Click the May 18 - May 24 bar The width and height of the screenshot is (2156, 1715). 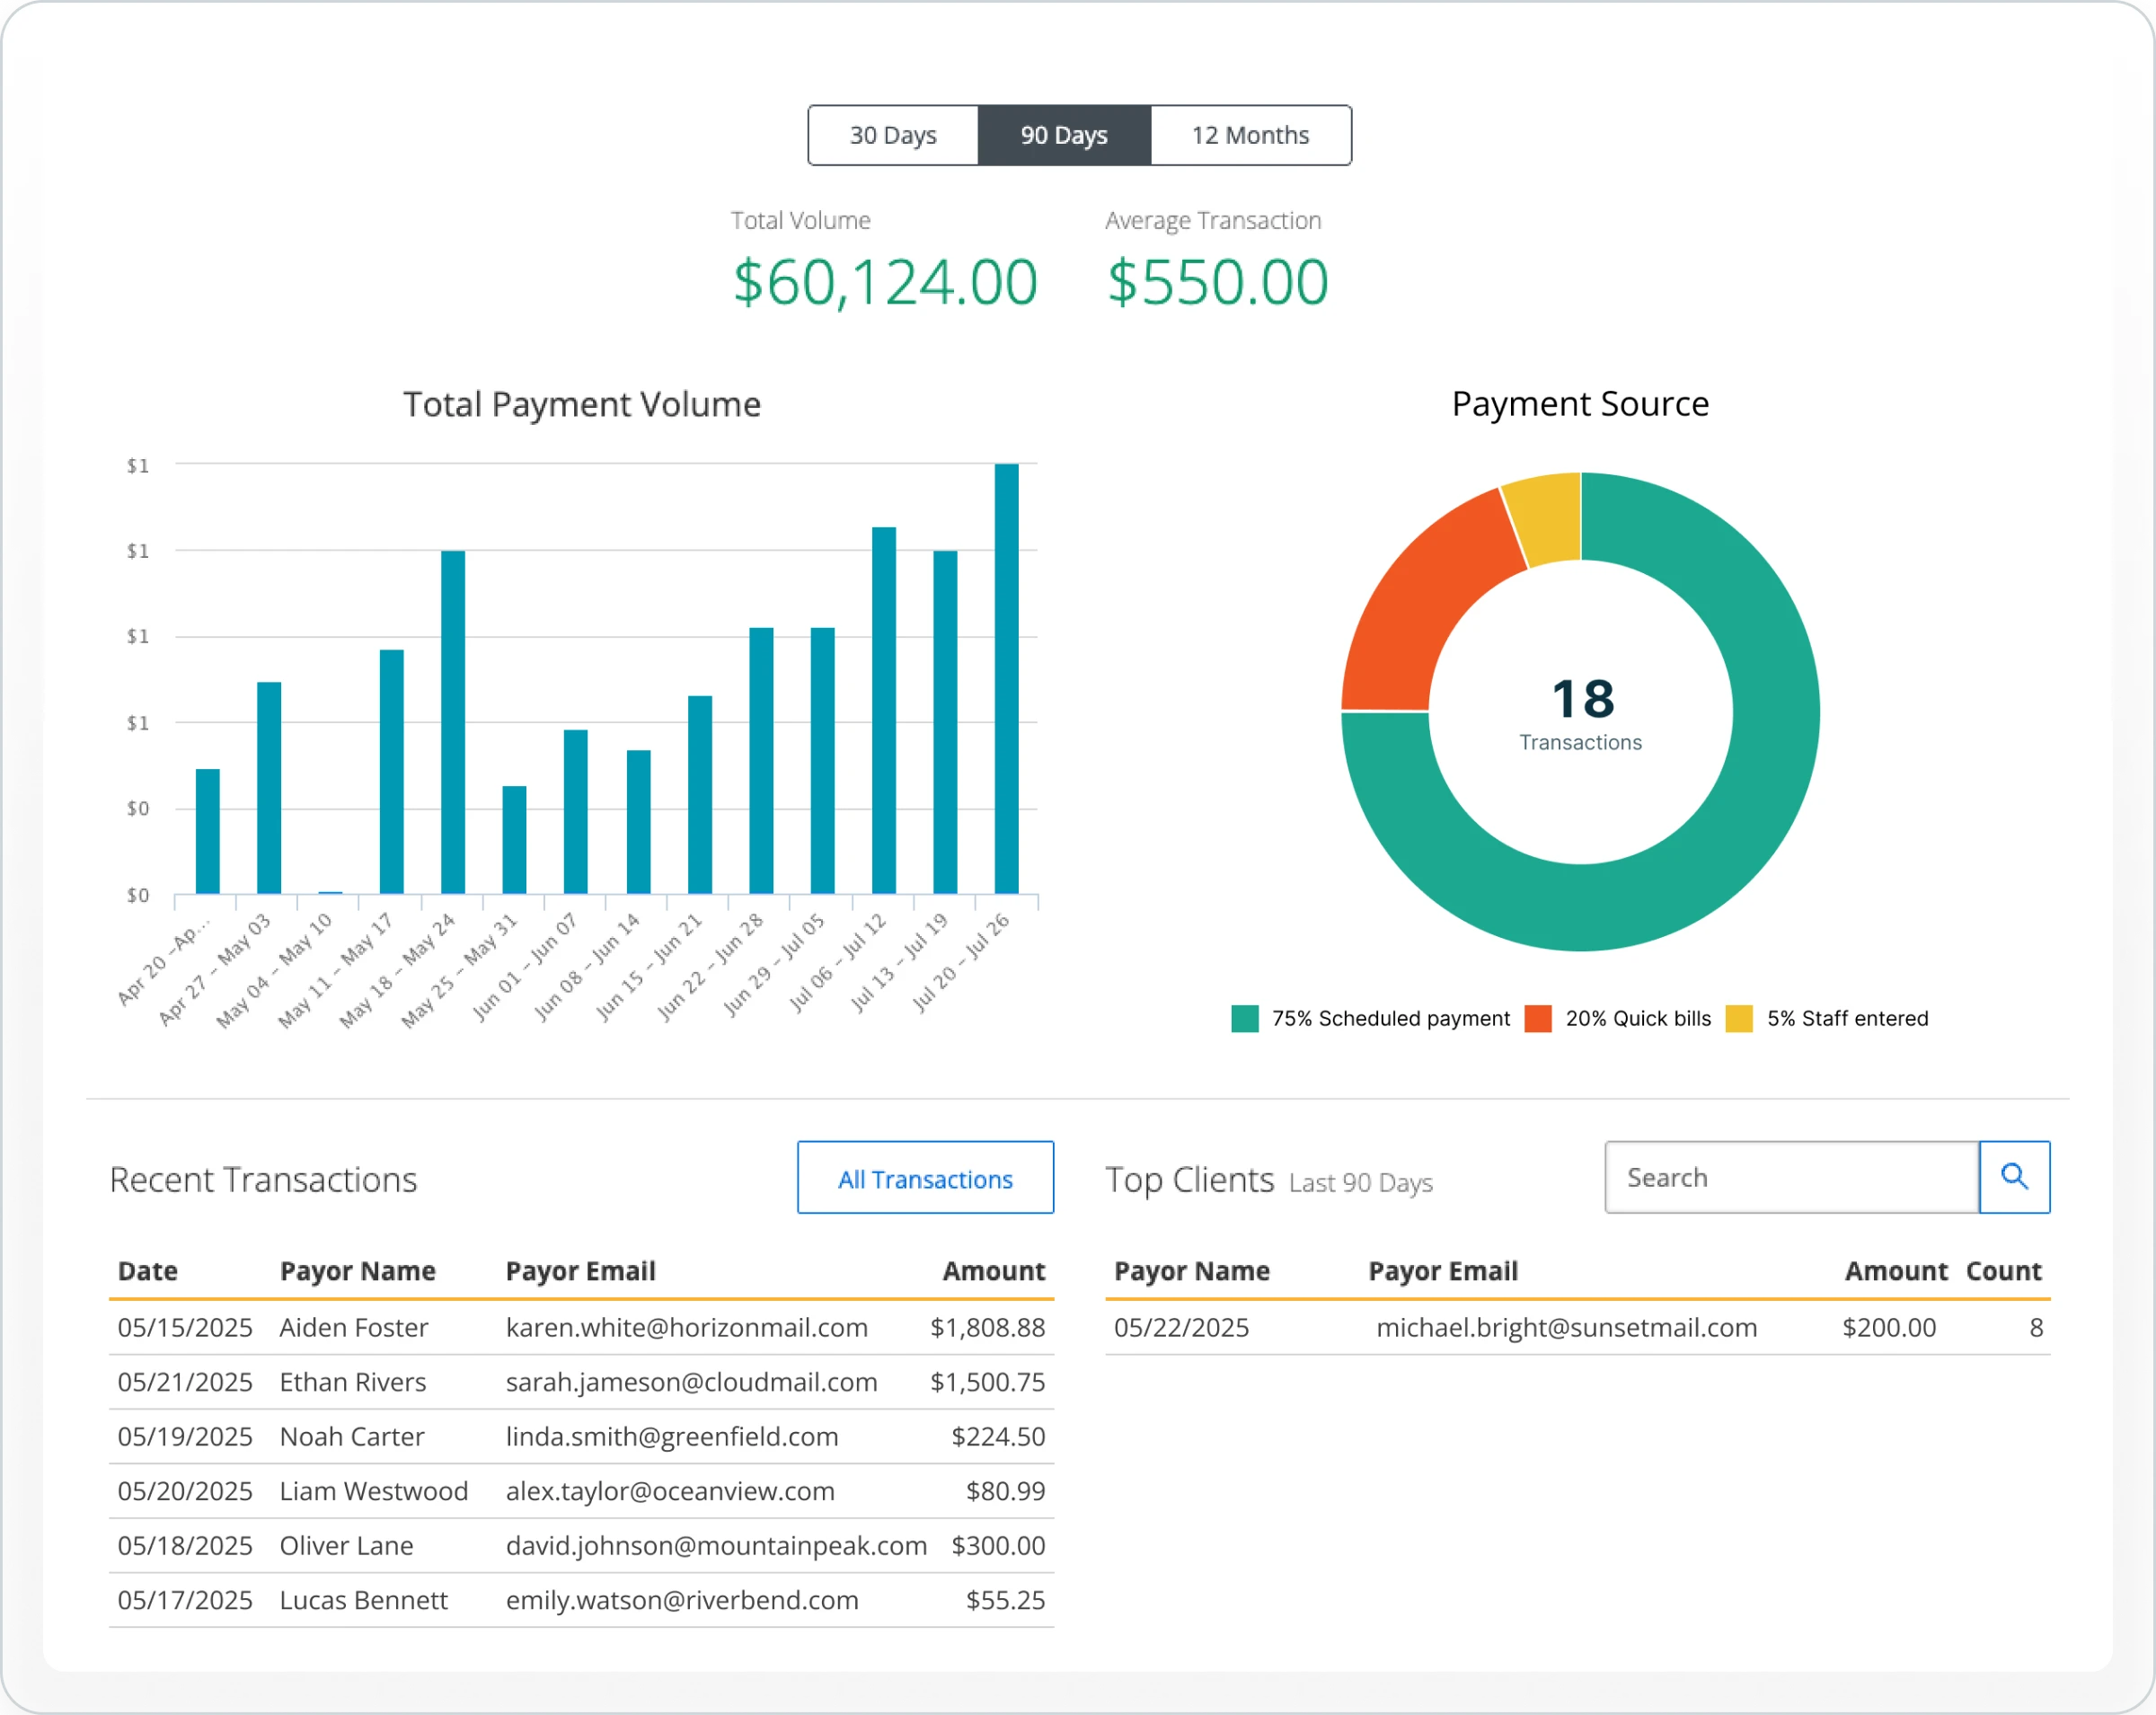452,720
